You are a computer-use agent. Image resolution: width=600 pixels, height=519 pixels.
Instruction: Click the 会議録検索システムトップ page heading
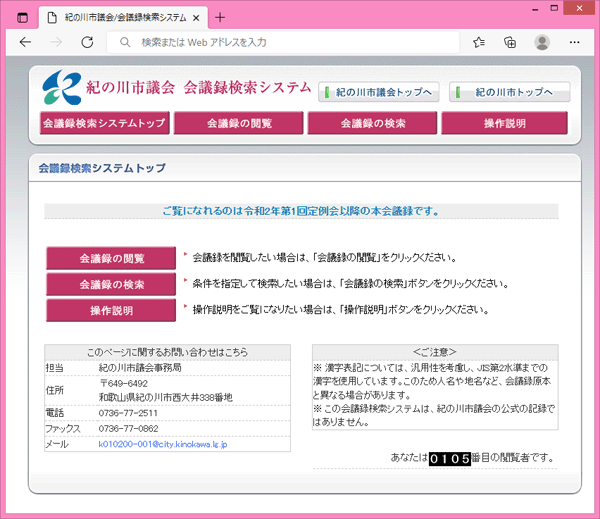point(102,168)
